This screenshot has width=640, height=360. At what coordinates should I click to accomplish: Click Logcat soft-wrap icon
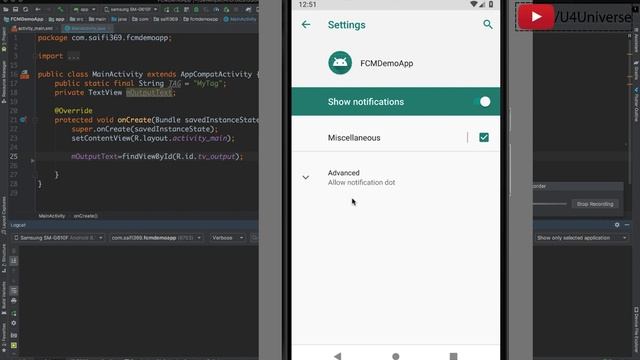pos(13,291)
